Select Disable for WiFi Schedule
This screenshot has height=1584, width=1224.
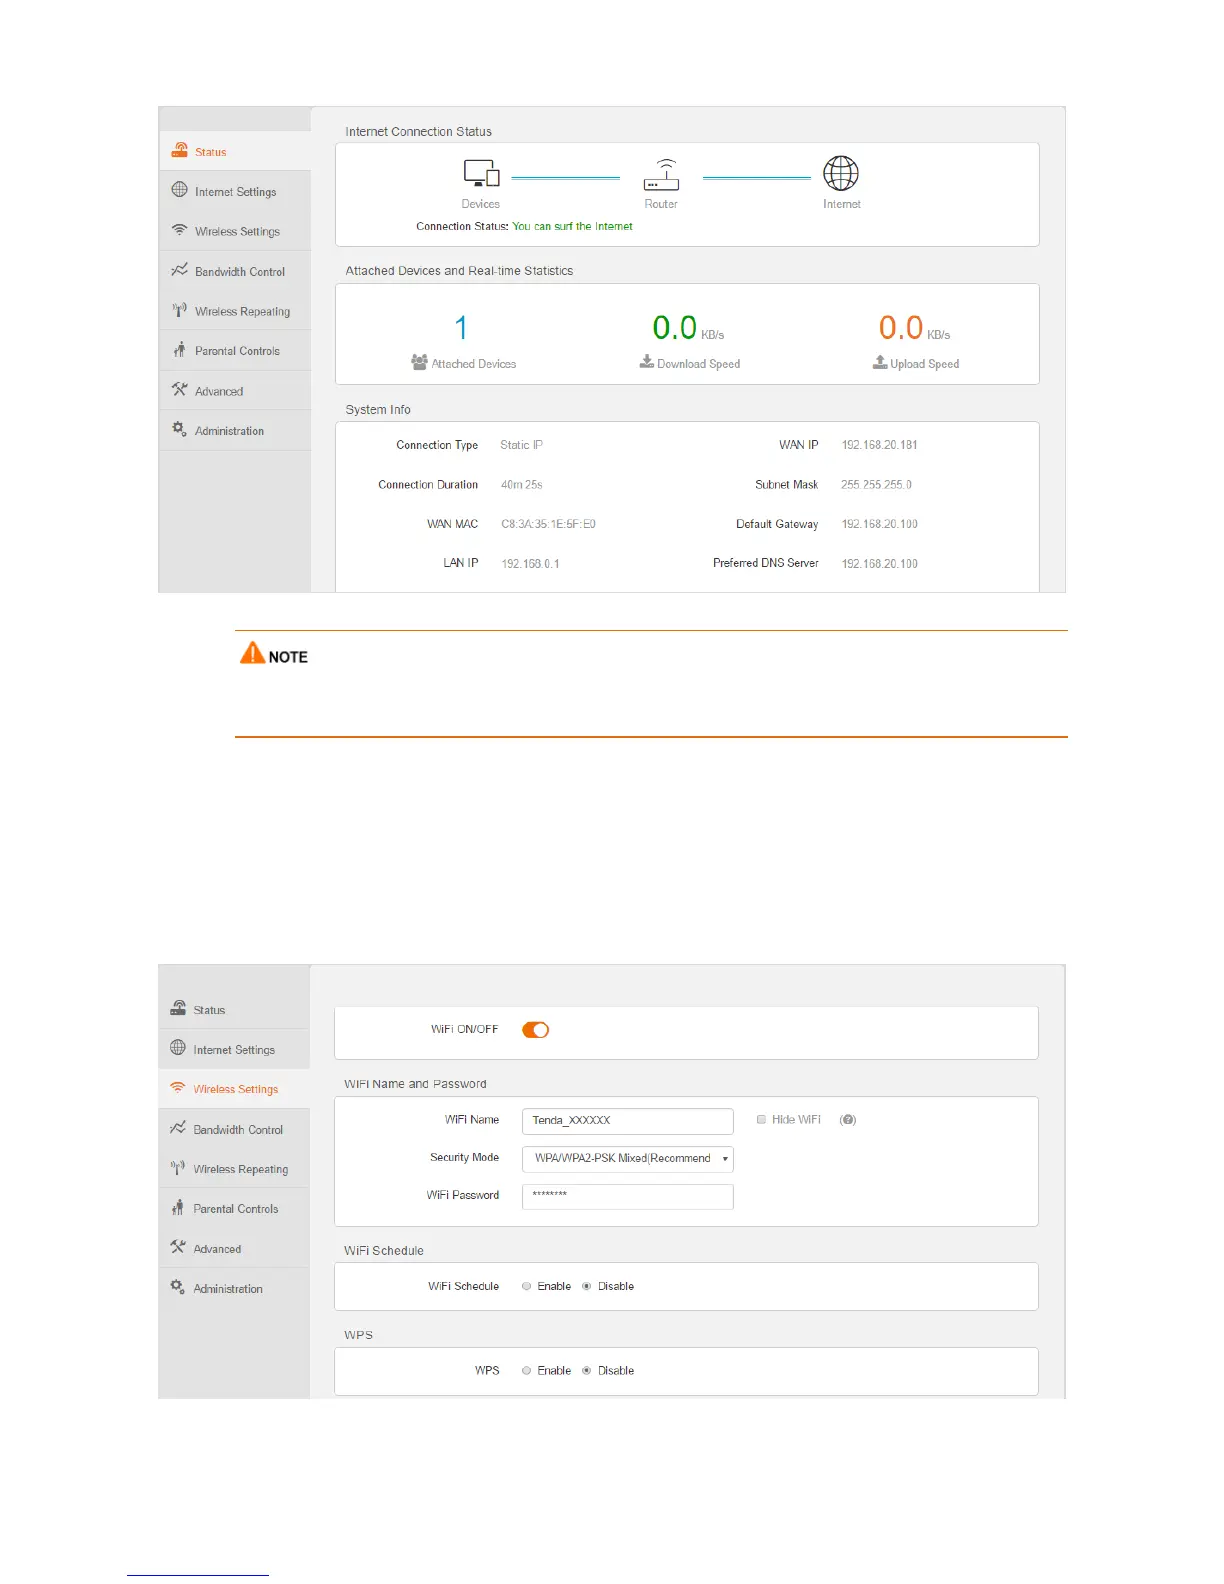point(587,1286)
